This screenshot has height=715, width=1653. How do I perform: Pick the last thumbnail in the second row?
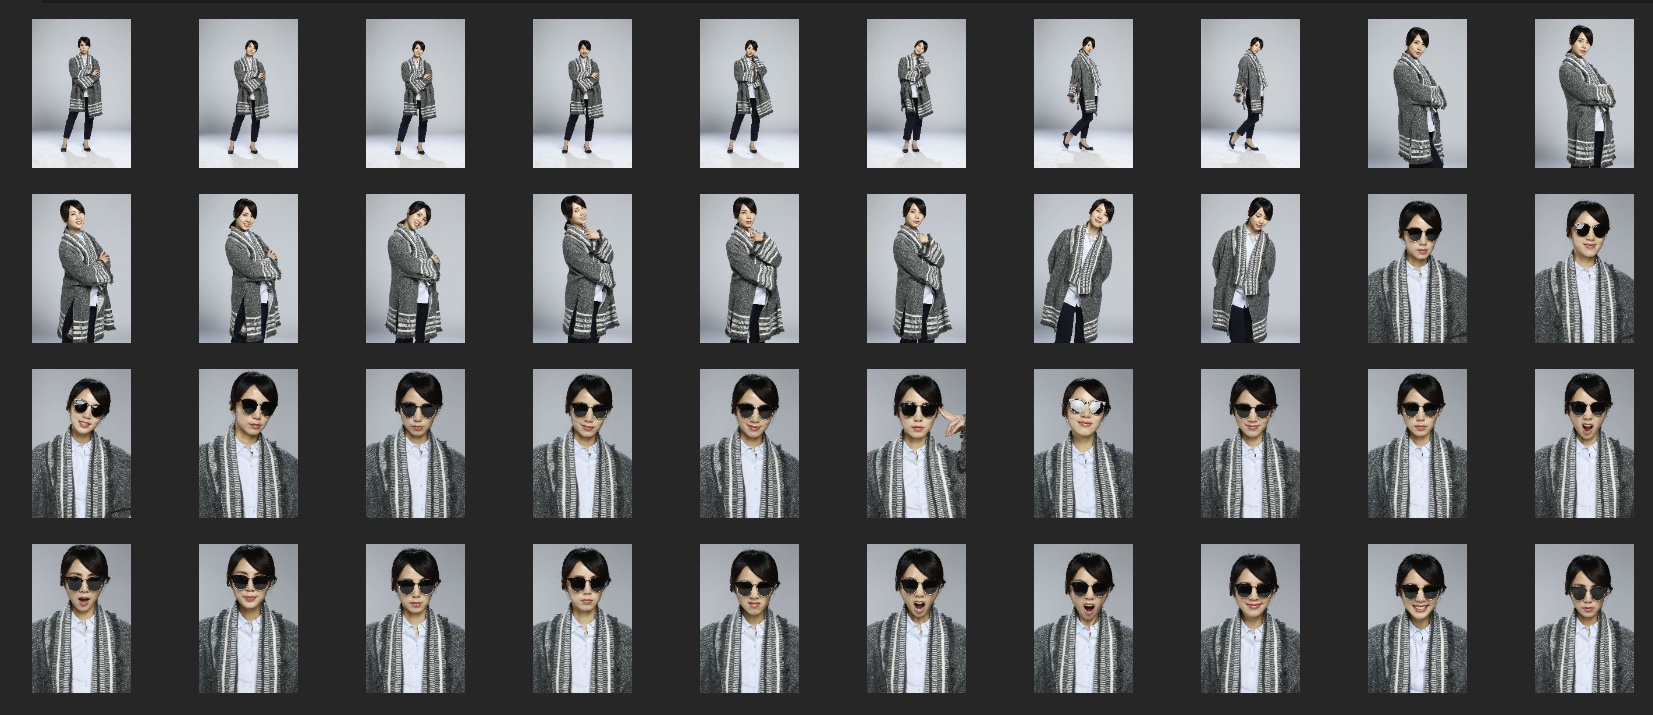(x=1584, y=268)
